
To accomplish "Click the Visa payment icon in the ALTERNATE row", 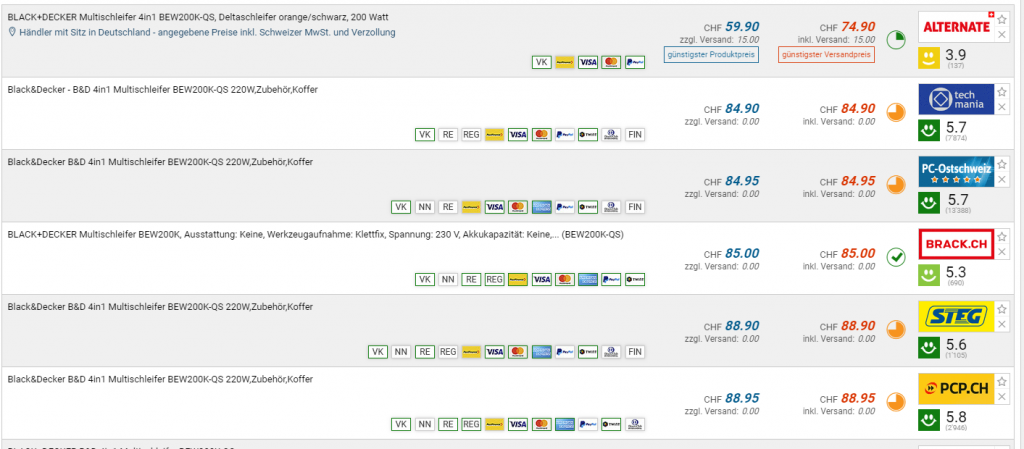I will click(x=588, y=62).
